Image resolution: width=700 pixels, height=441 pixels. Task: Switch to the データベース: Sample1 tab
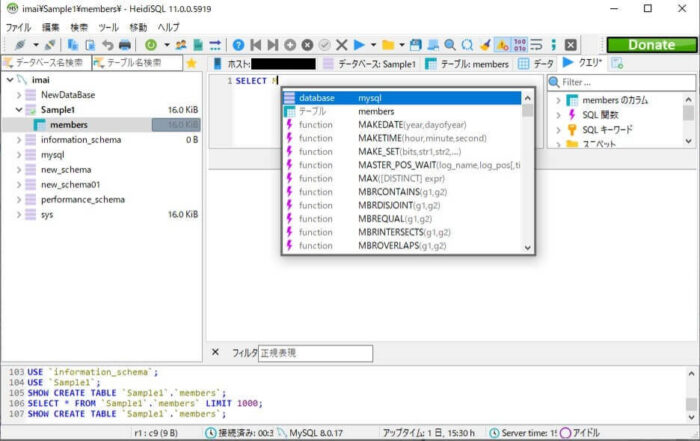(370, 64)
